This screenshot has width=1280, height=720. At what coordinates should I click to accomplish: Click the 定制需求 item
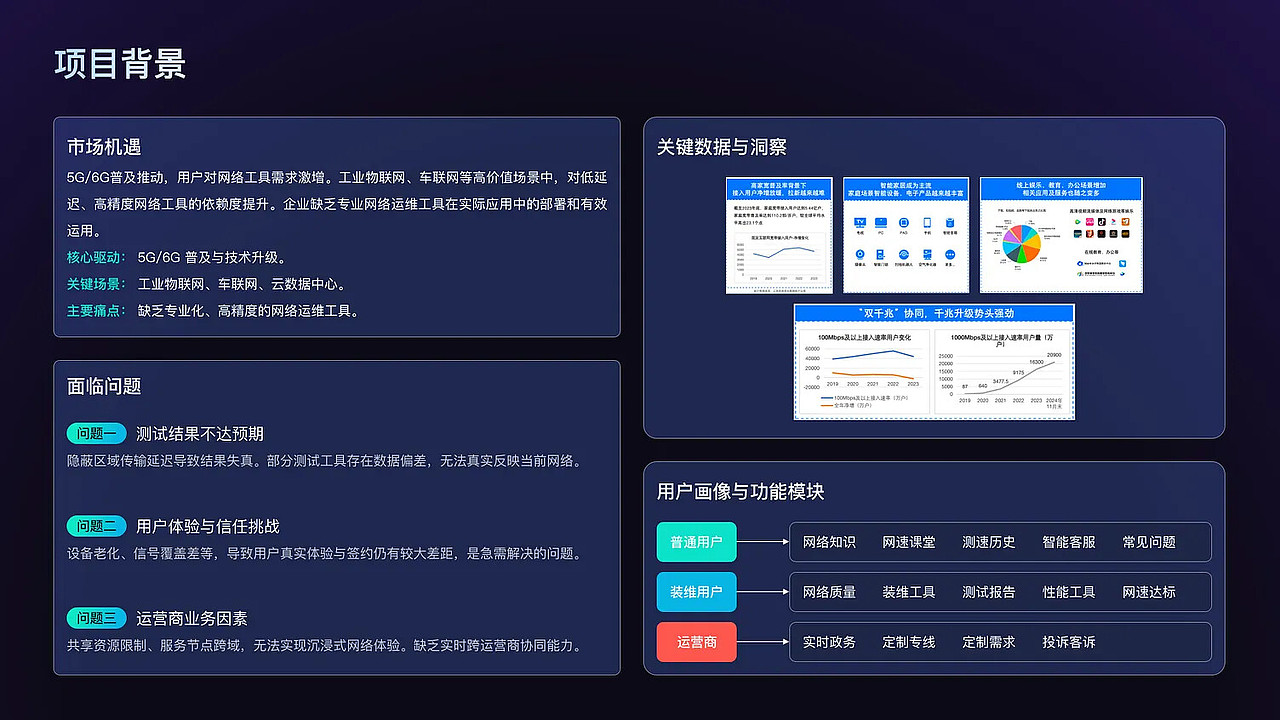pos(989,642)
